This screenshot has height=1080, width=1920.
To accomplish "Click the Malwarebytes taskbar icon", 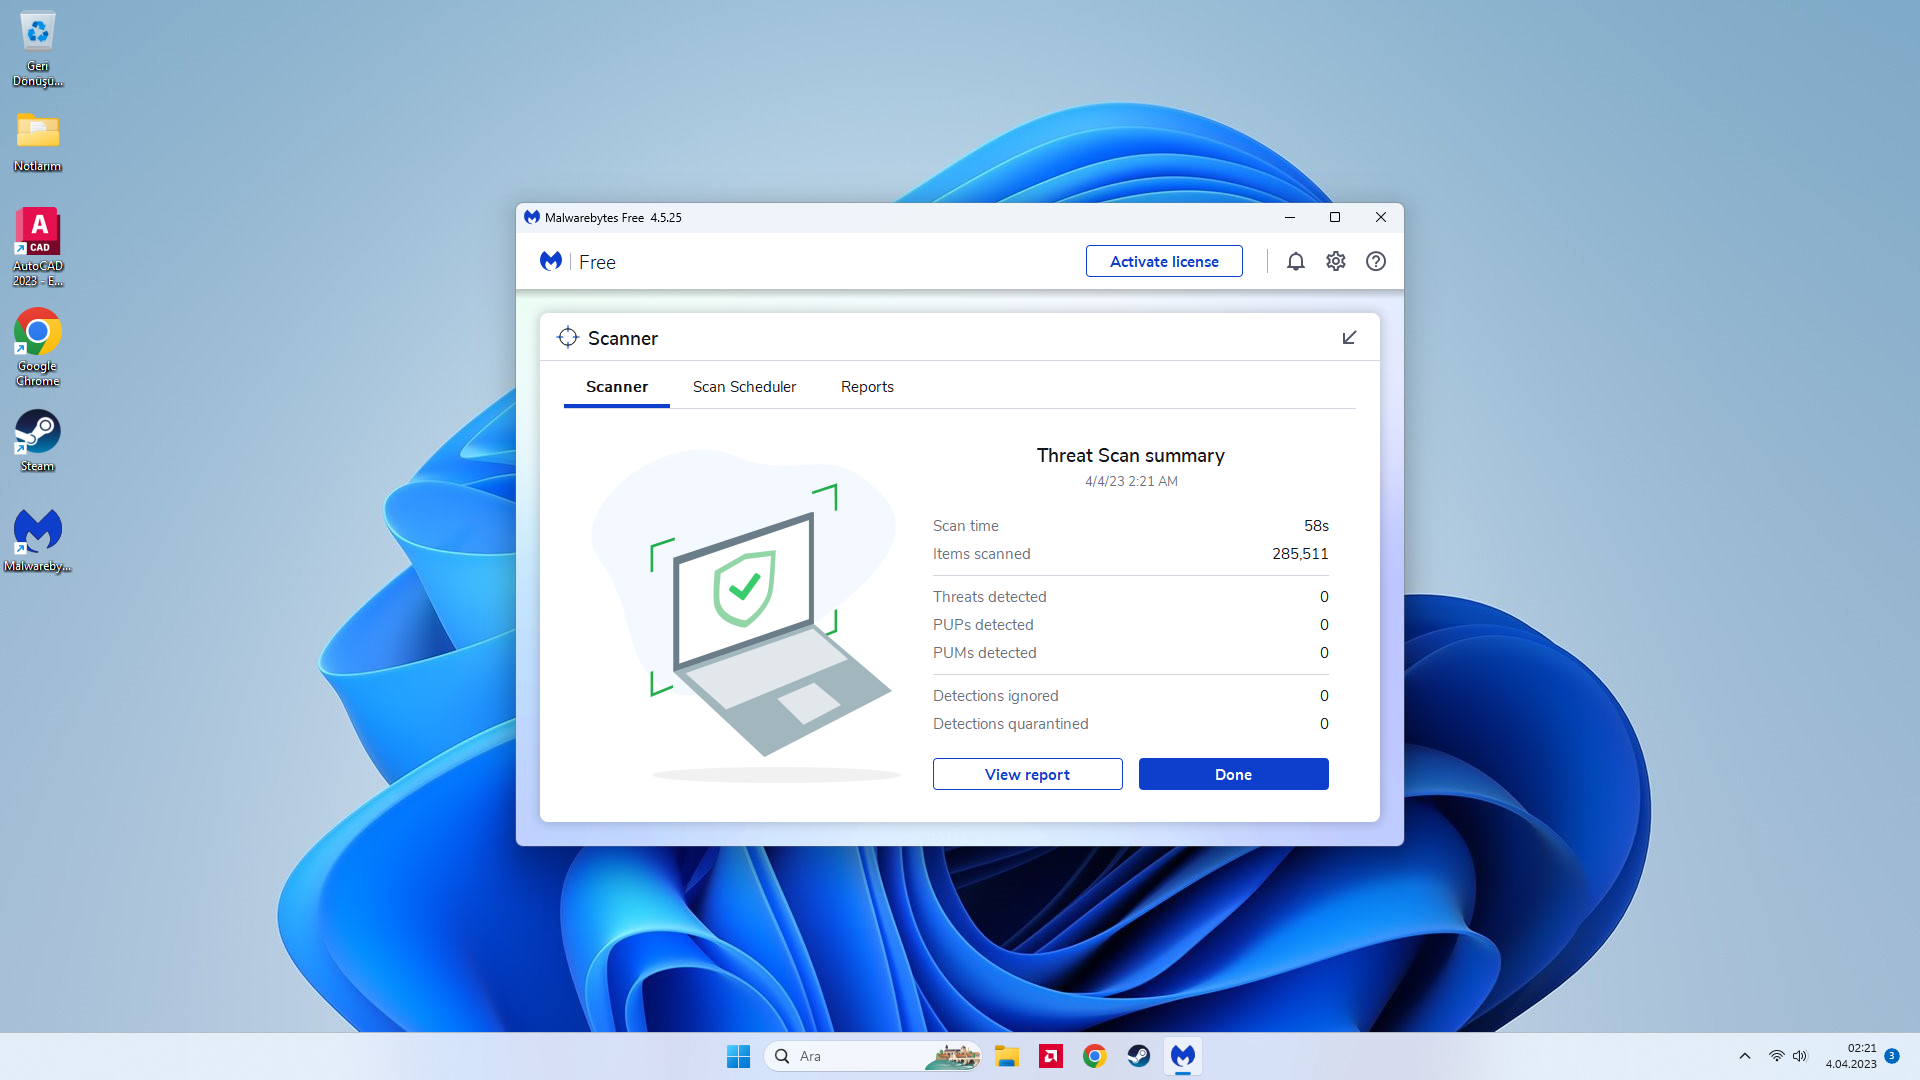I will (x=1183, y=1056).
